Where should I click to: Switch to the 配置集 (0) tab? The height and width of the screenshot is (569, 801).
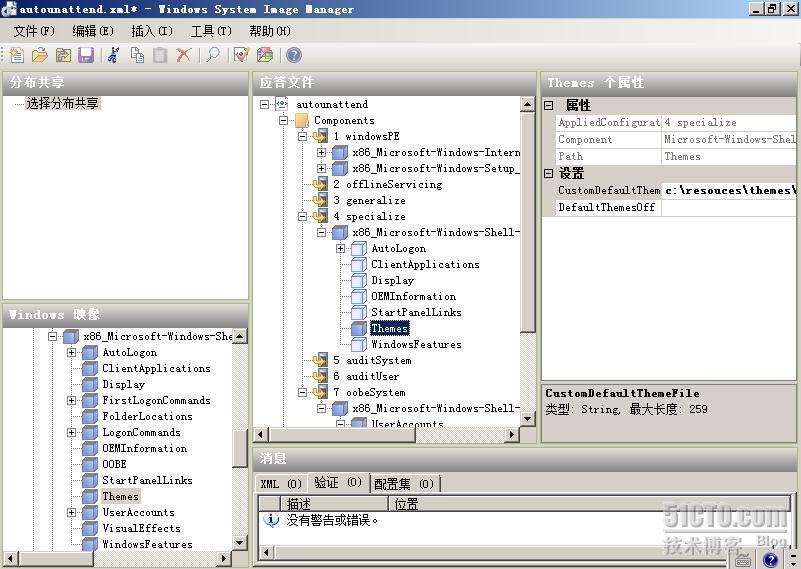[x=404, y=483]
